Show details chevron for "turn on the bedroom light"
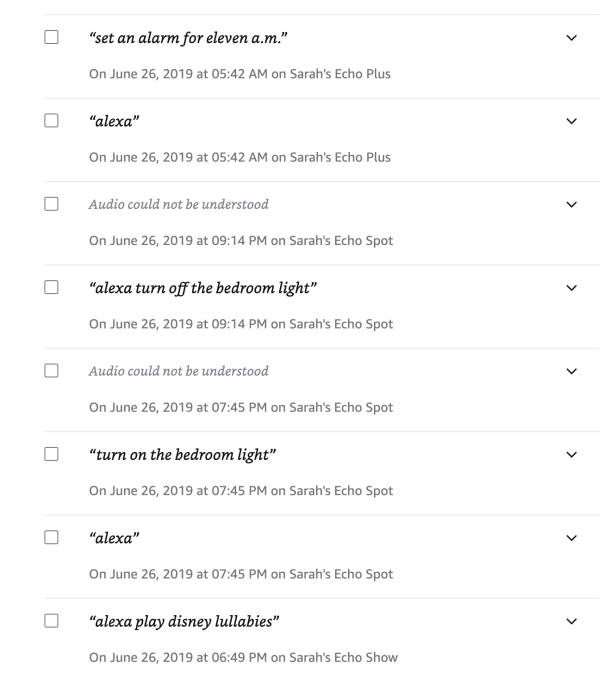Screen dimensions: 610x679 [x=571, y=455]
